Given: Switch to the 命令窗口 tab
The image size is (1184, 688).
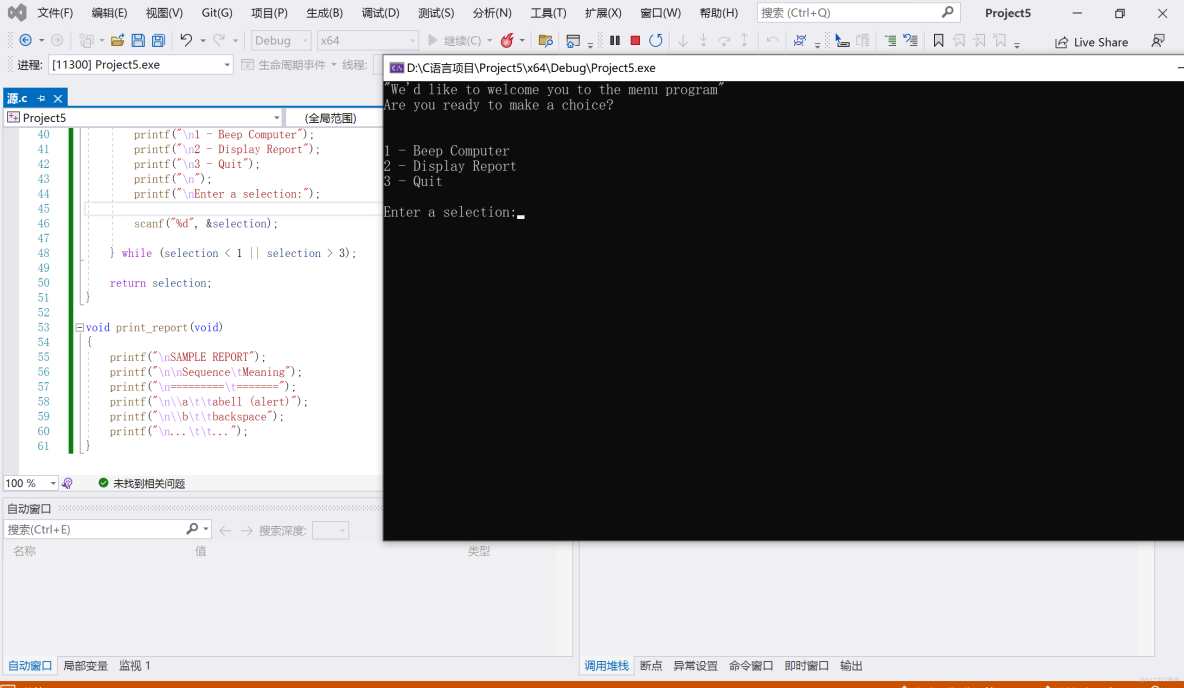Looking at the screenshot, I should pyautogui.click(x=751, y=665).
